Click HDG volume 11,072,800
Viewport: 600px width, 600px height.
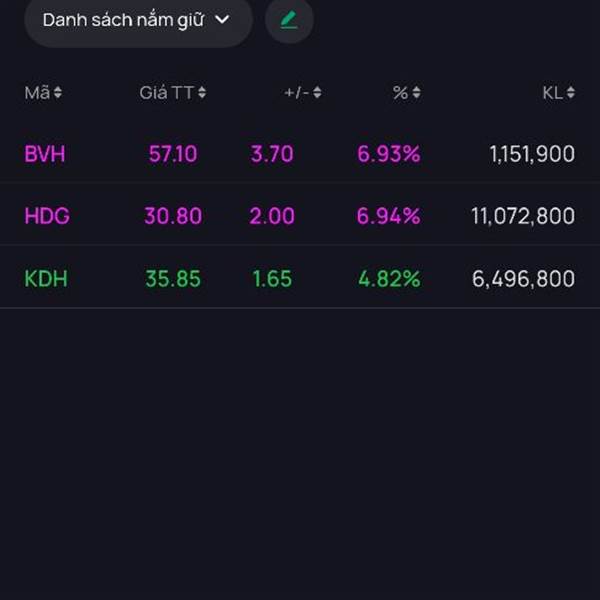[x=523, y=216]
